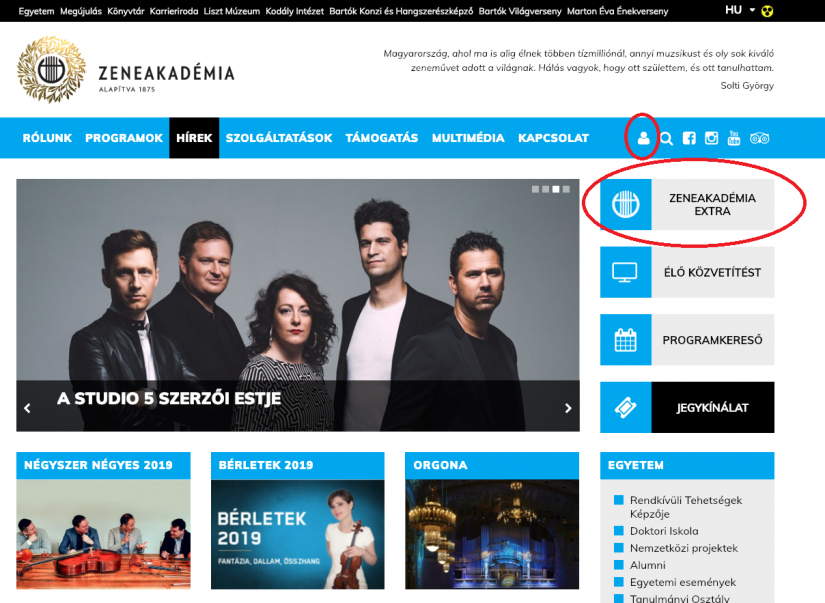Image resolution: width=825 pixels, height=603 pixels.
Task: Show next slide with right arrow
Action: (568, 408)
